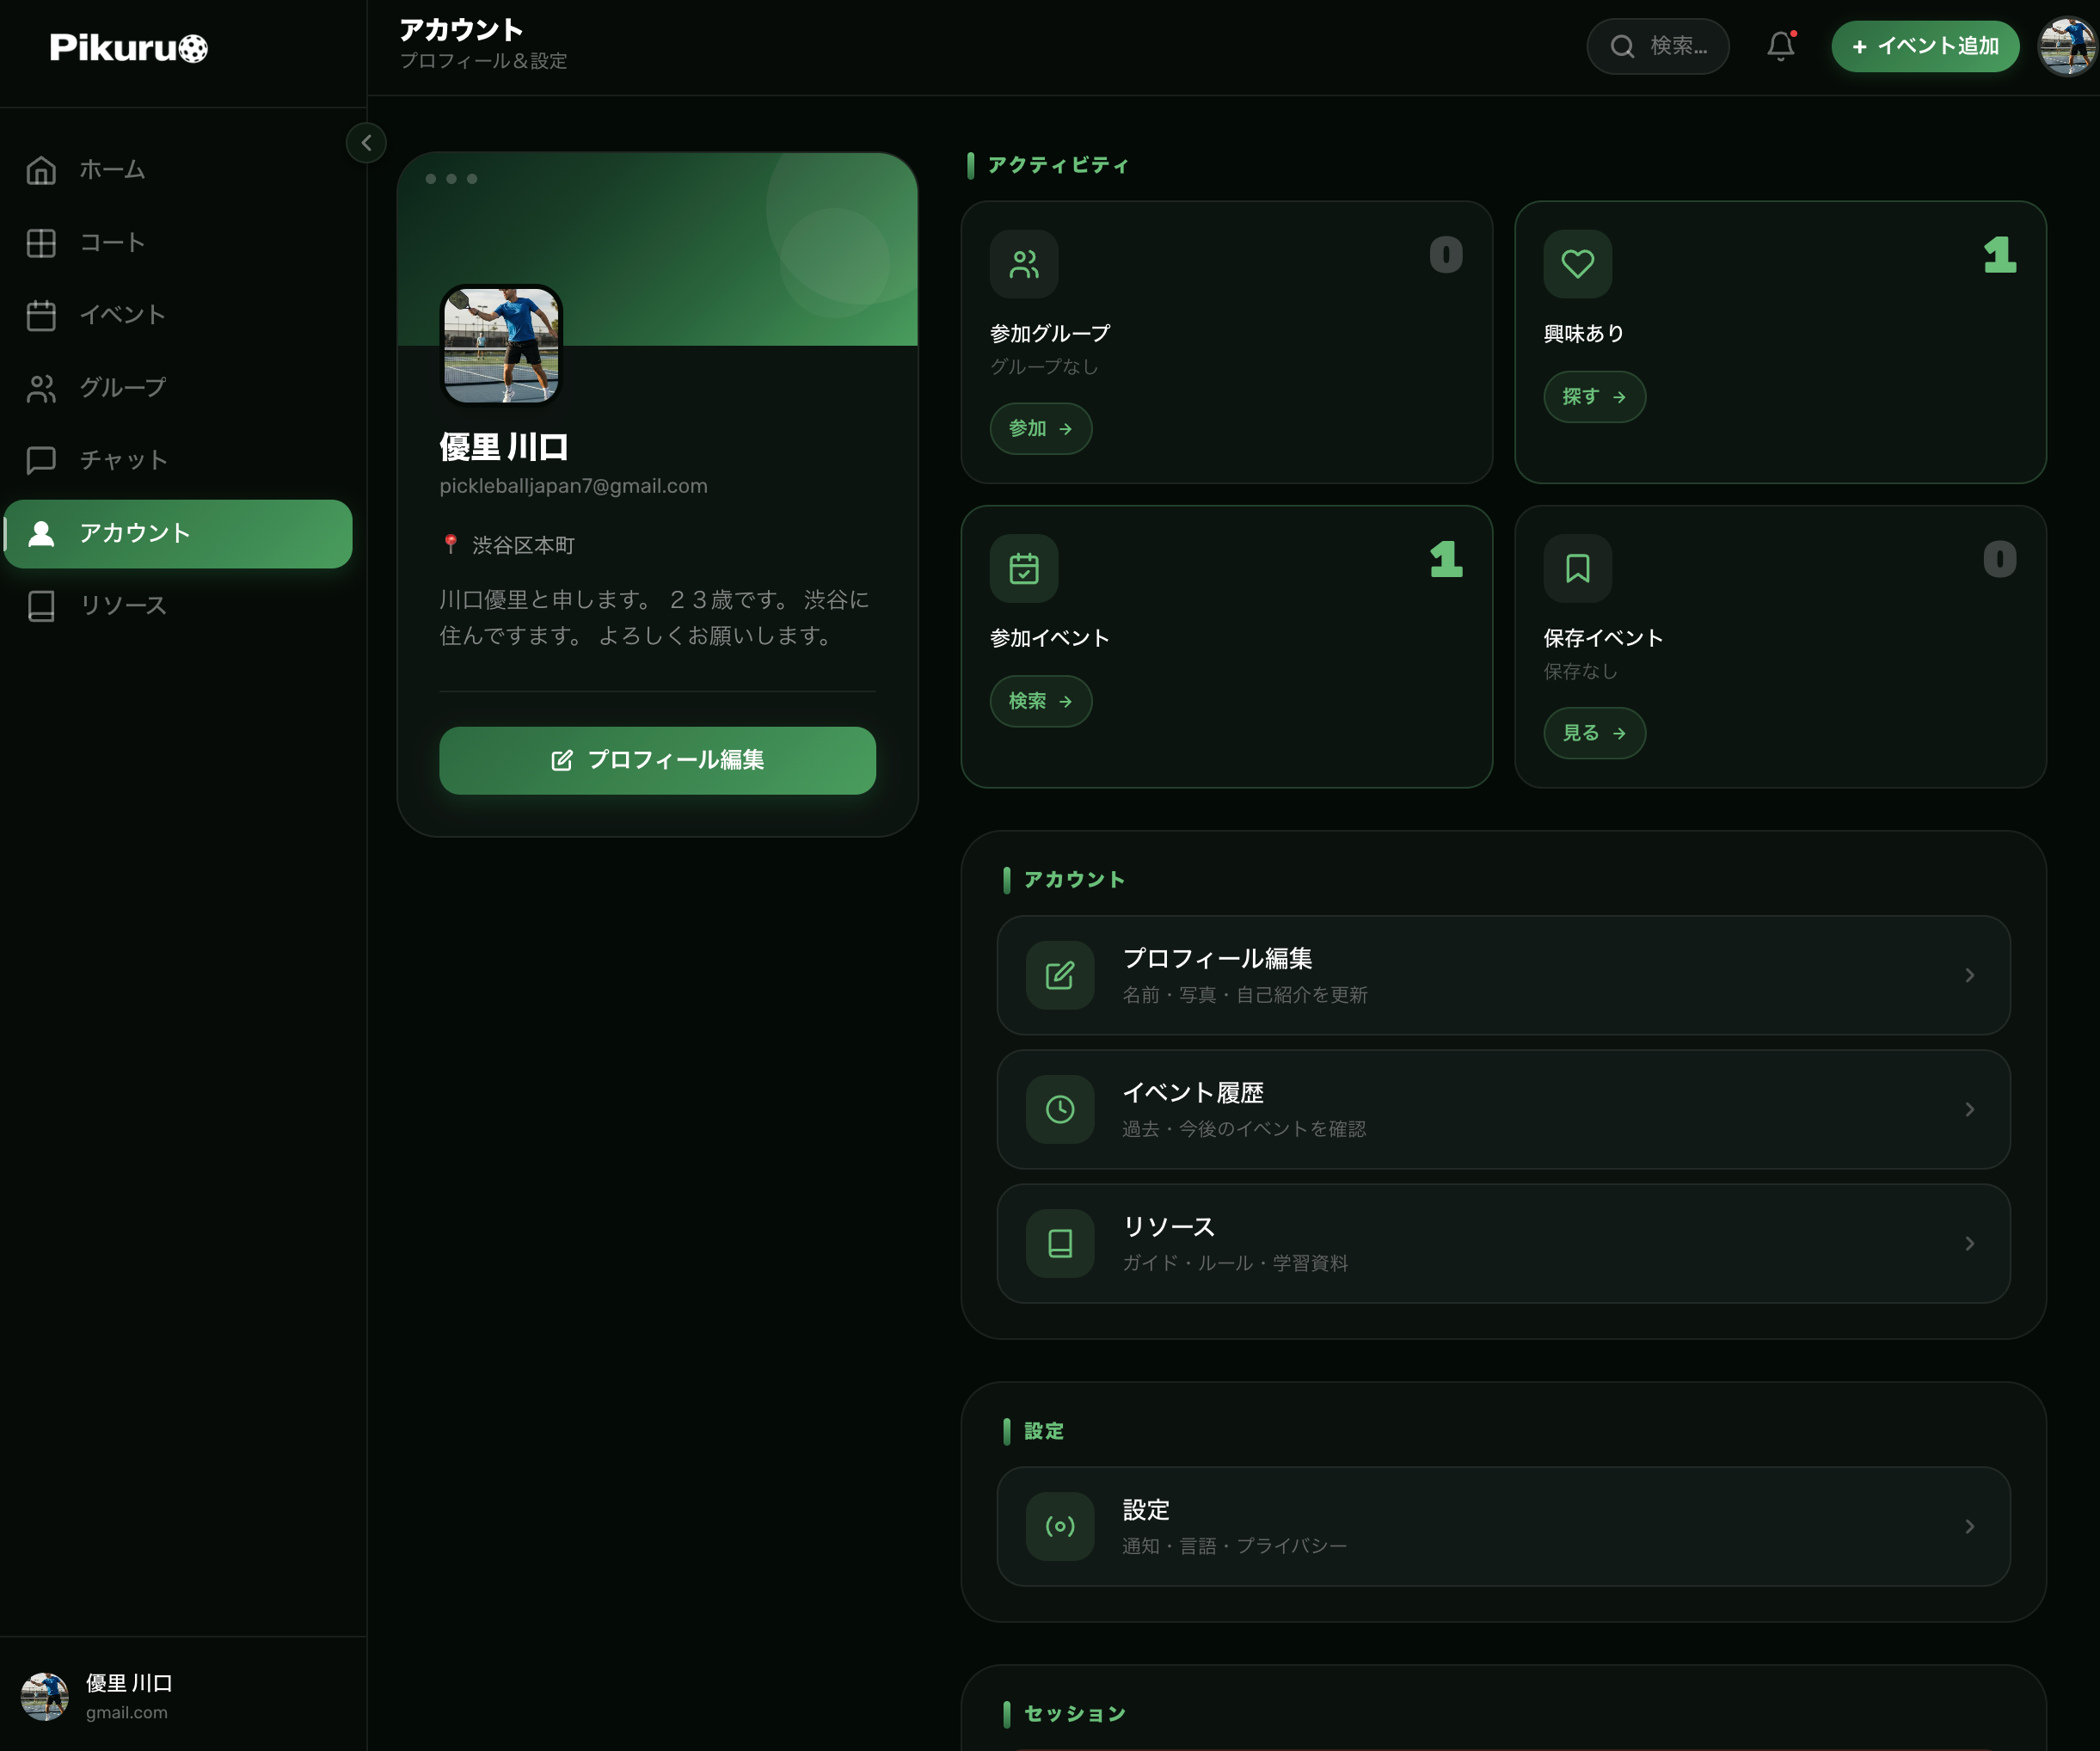Open グループ in the sidebar

click(178, 388)
